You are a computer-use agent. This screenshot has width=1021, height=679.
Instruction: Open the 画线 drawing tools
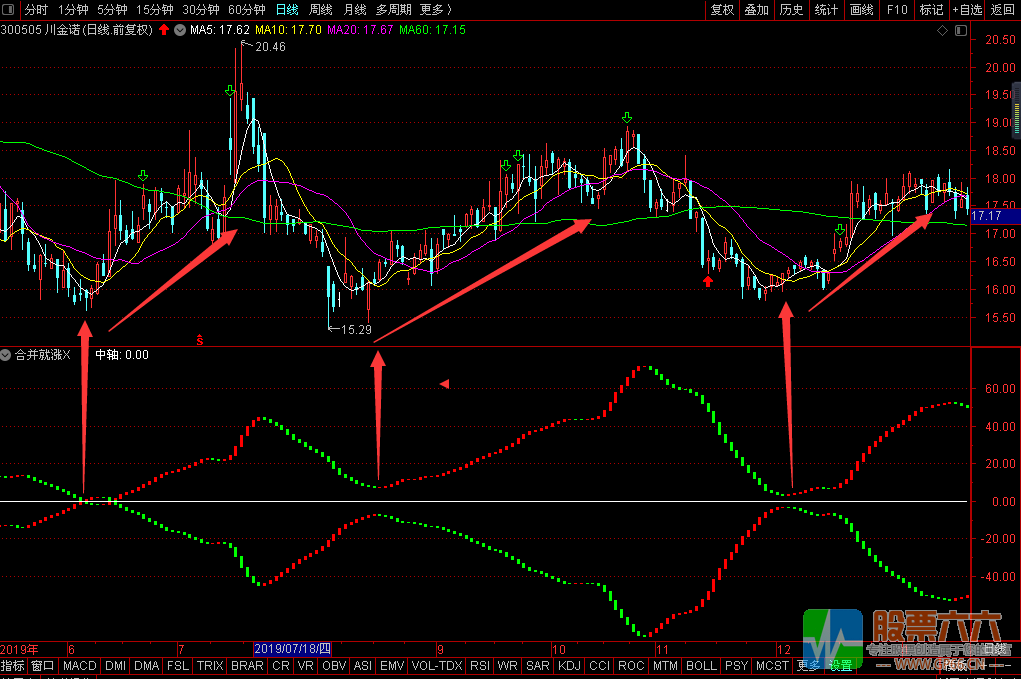point(861,10)
